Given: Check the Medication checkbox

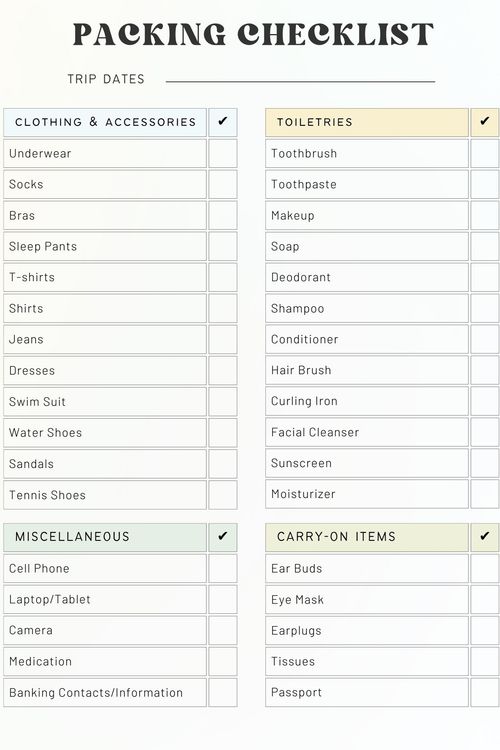Looking at the screenshot, I should [223, 662].
